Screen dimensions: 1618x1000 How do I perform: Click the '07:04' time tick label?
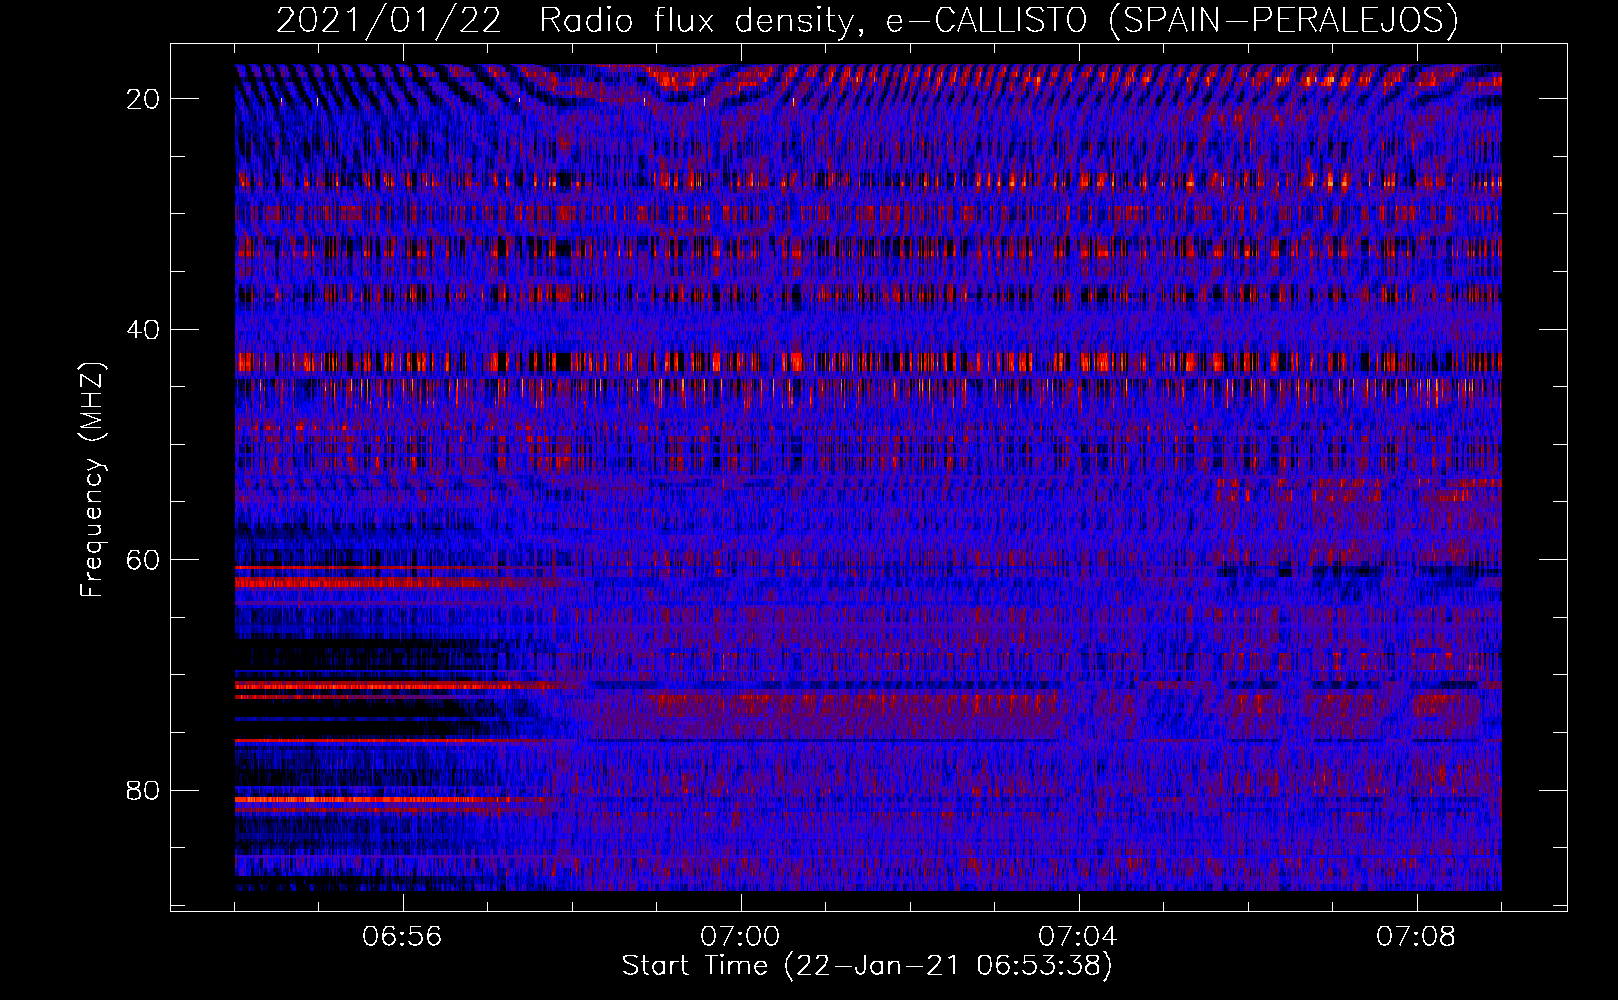tap(1078, 936)
